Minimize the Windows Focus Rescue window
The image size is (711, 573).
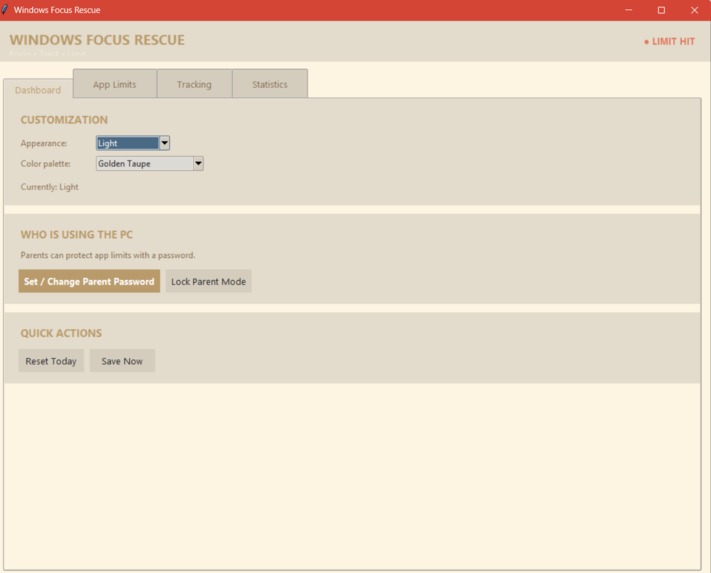click(628, 10)
